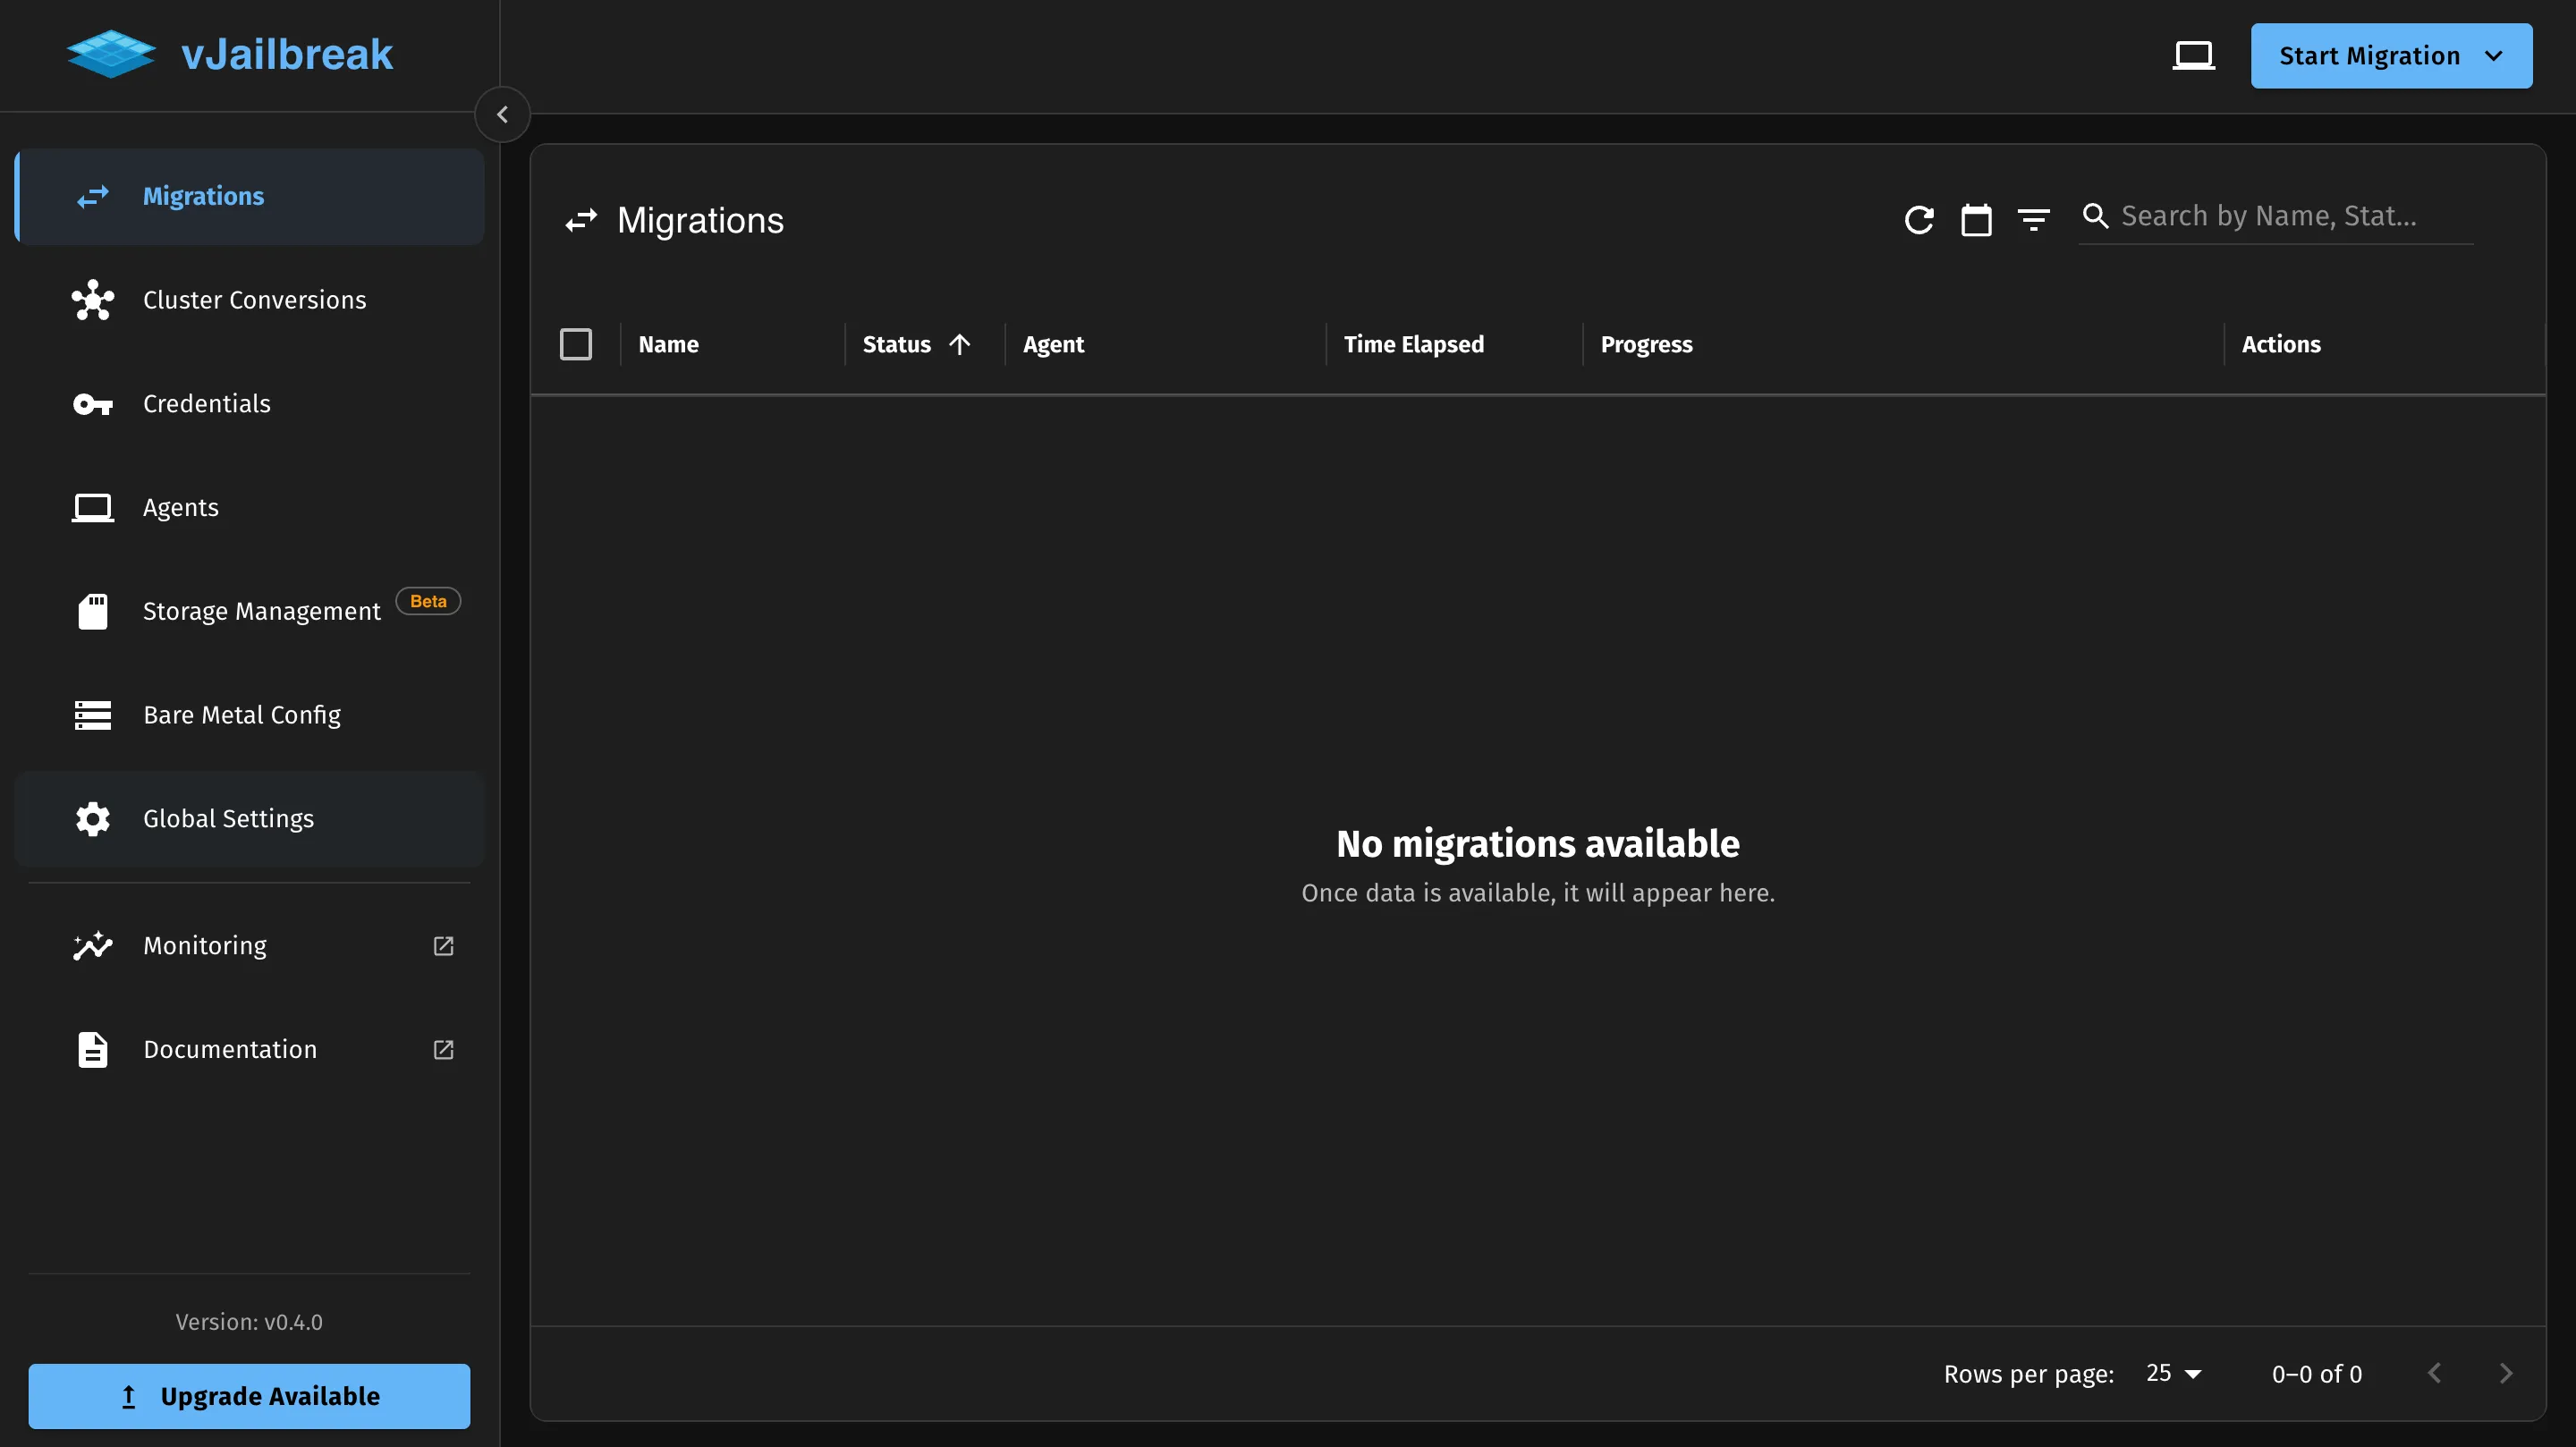This screenshot has width=2576, height=1447.
Task: Open Global Settings
Action: 228,819
